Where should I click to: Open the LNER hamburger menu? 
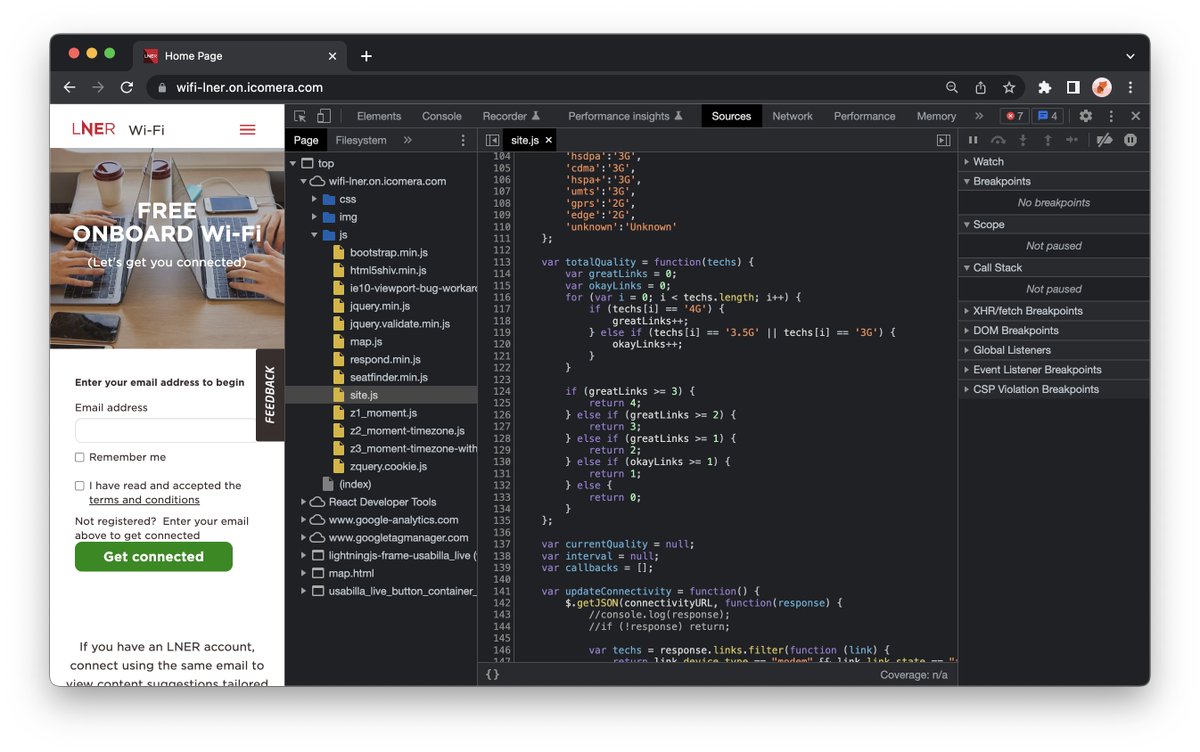point(248,130)
